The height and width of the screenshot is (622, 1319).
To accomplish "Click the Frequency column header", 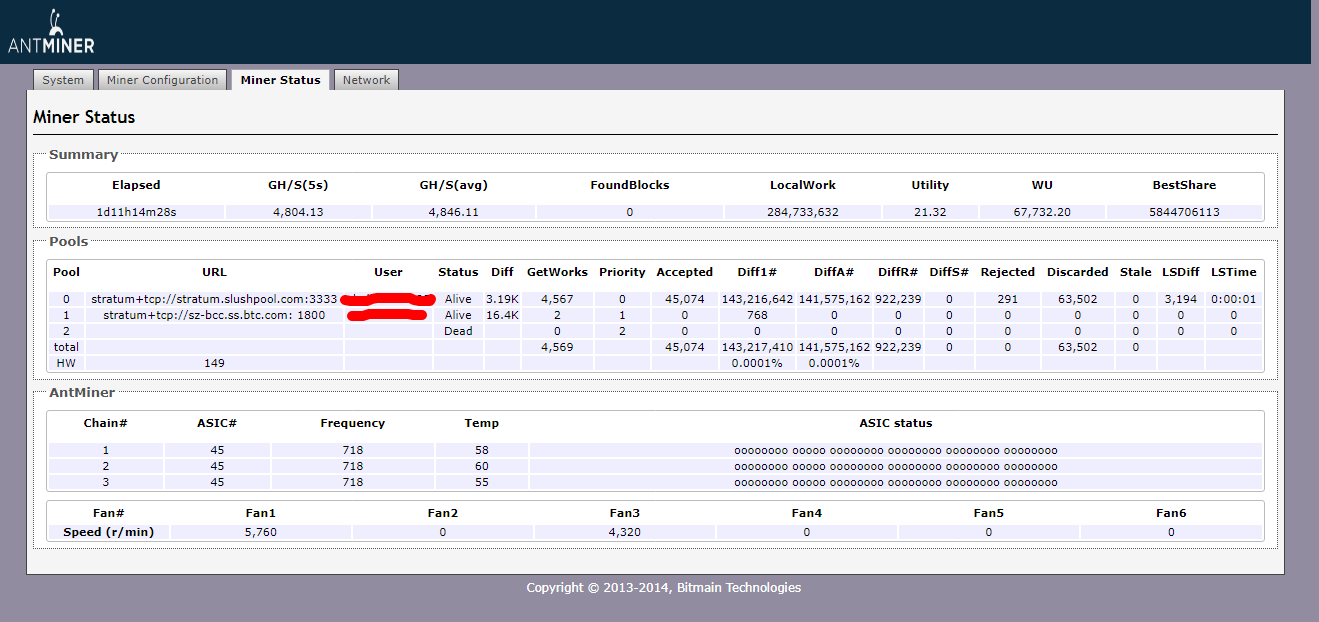I will [352, 423].
